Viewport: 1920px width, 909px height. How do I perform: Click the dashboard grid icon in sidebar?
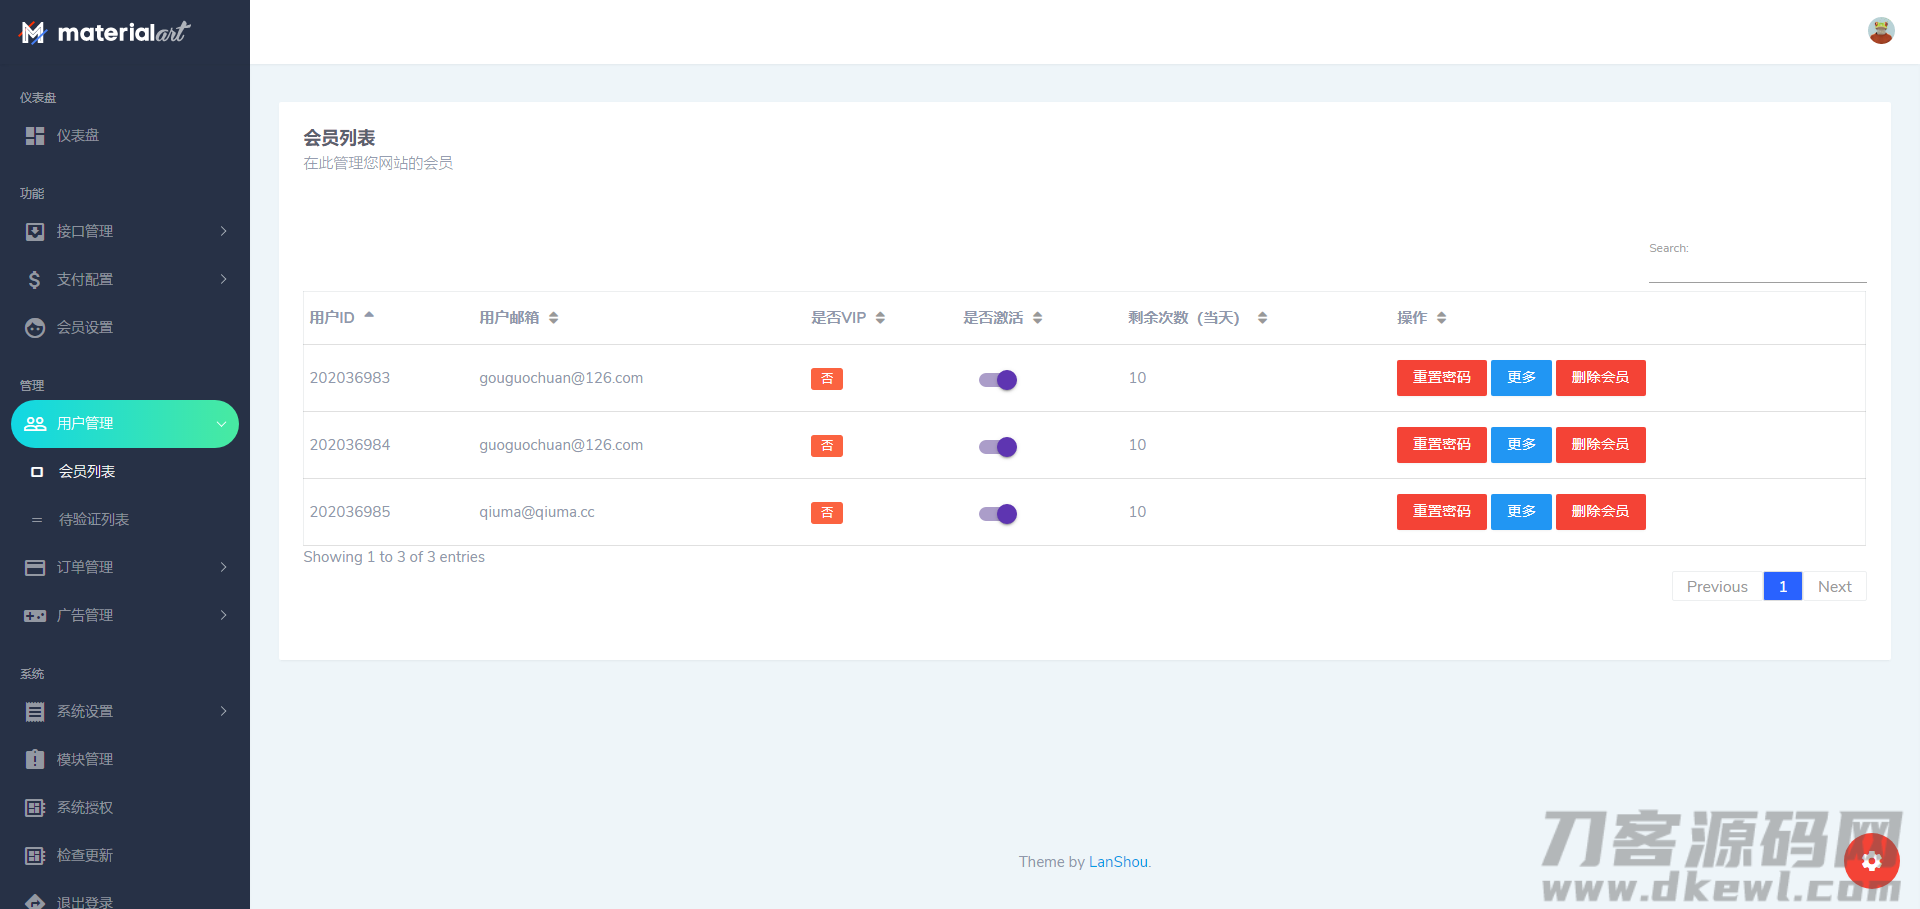[35, 136]
